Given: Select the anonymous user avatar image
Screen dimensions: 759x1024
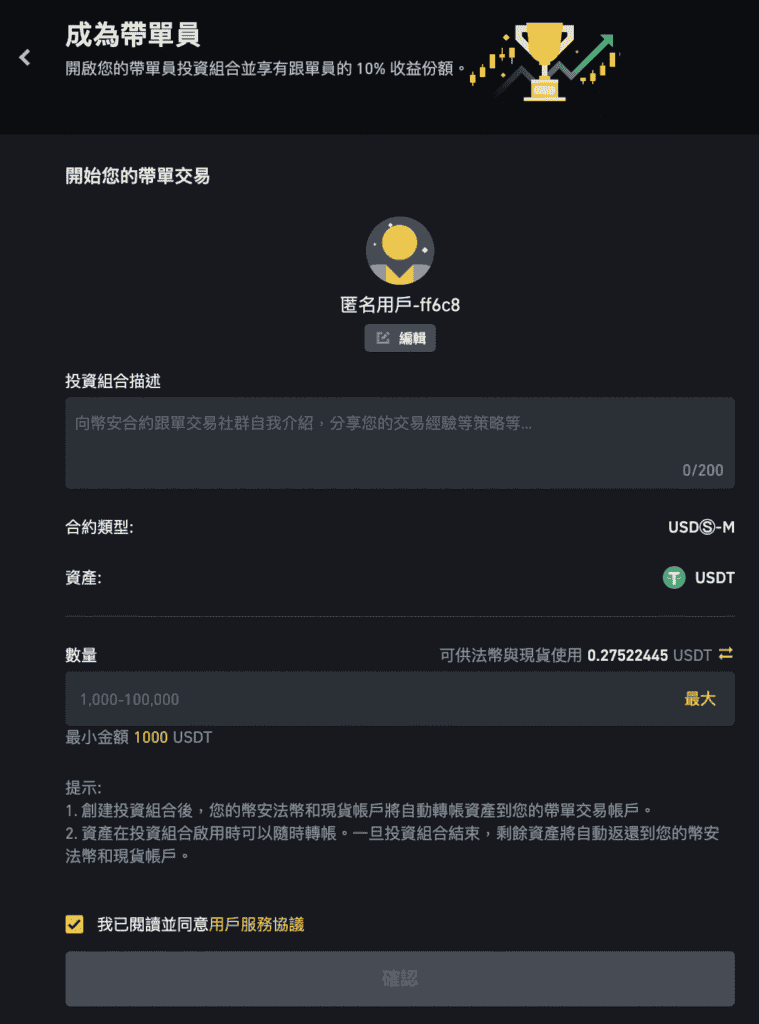Looking at the screenshot, I should pos(400,251).
